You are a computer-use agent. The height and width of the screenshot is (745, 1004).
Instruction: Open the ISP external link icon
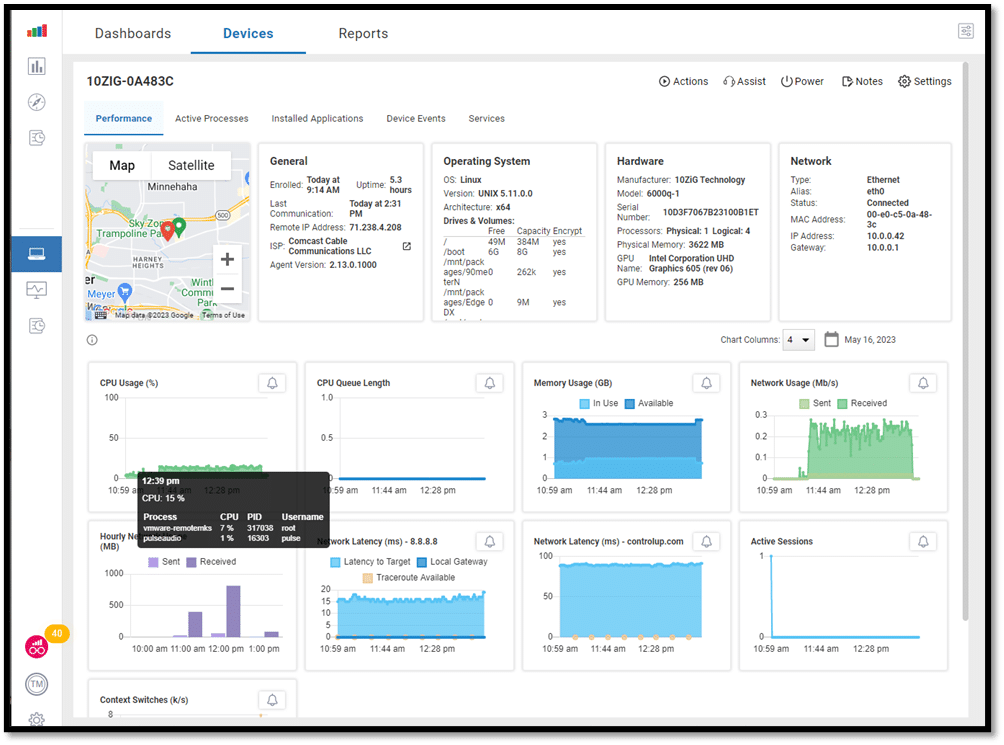coord(407,246)
